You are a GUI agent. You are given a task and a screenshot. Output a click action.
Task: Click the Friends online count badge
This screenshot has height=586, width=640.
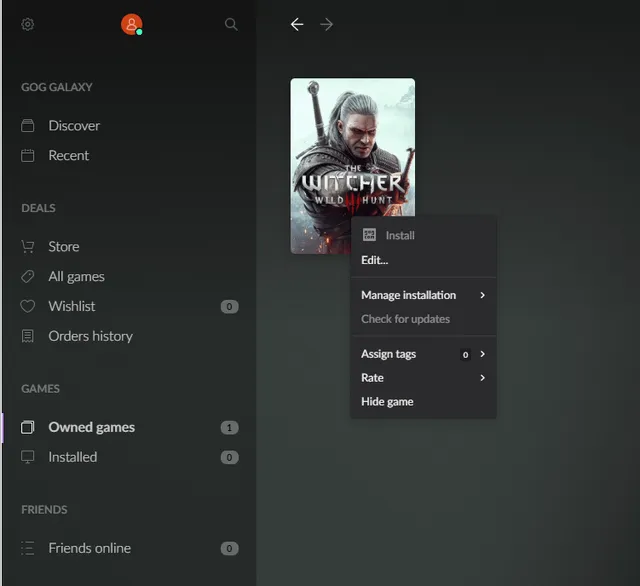229,548
